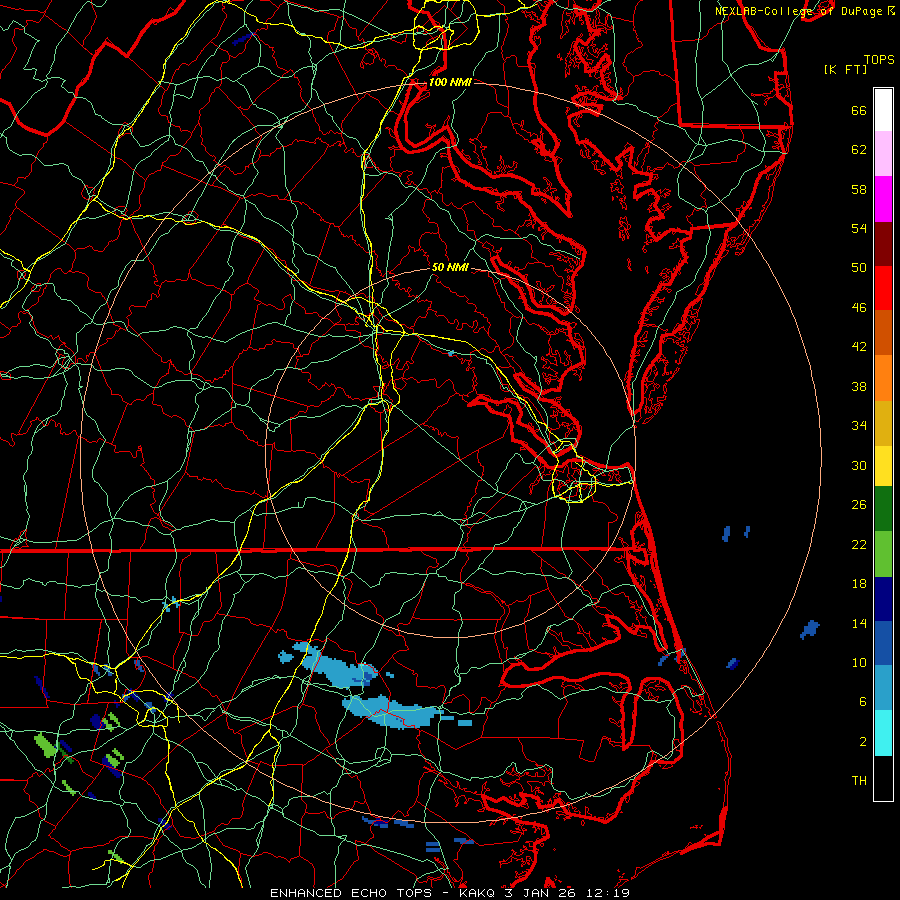The width and height of the screenshot is (900, 900).
Task: Click the 50 legend value
Action: click(x=859, y=267)
